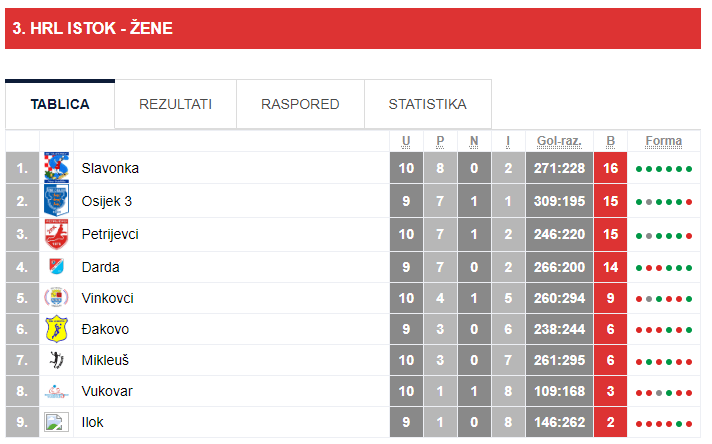Click the Forma column header

pyautogui.click(x=664, y=141)
